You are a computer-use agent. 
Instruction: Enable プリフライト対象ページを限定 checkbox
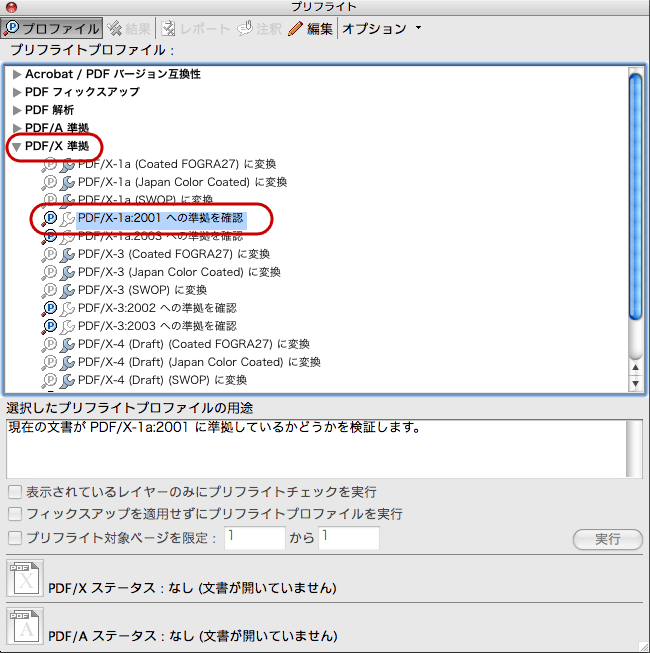[x=15, y=538]
